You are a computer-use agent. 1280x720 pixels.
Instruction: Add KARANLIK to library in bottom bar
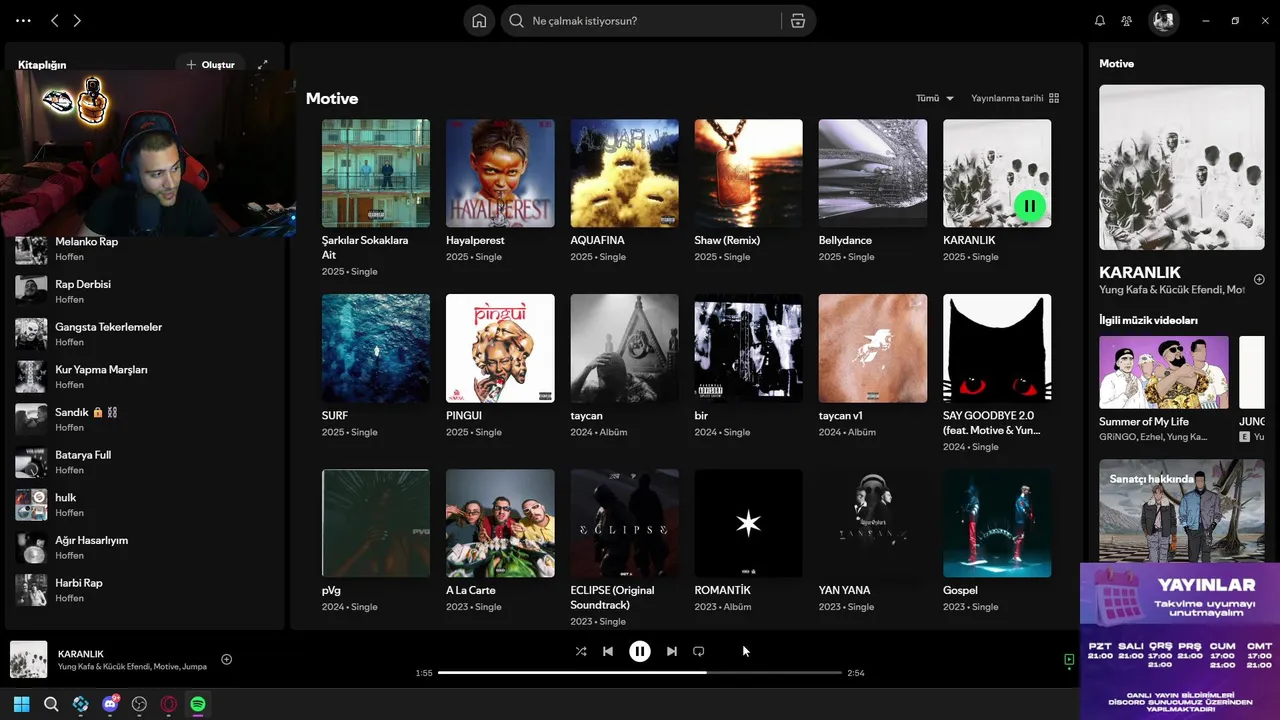pos(227,659)
